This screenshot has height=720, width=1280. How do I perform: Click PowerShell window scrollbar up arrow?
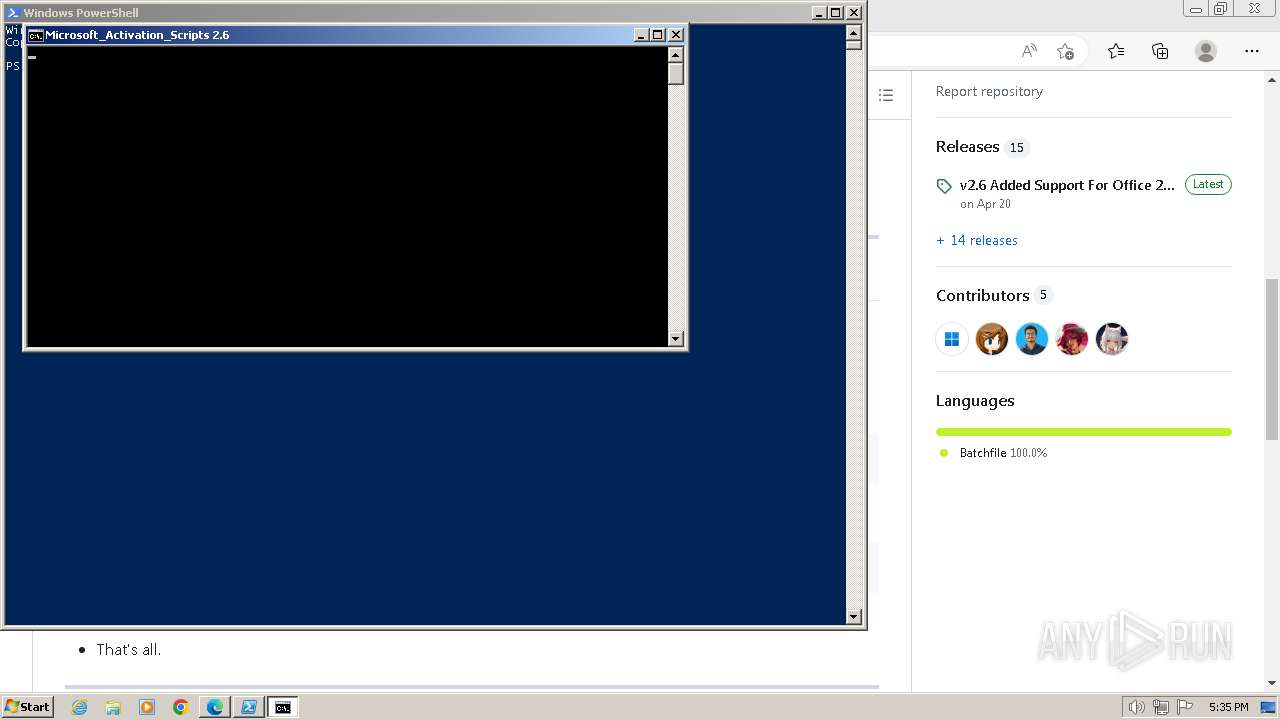click(x=854, y=31)
